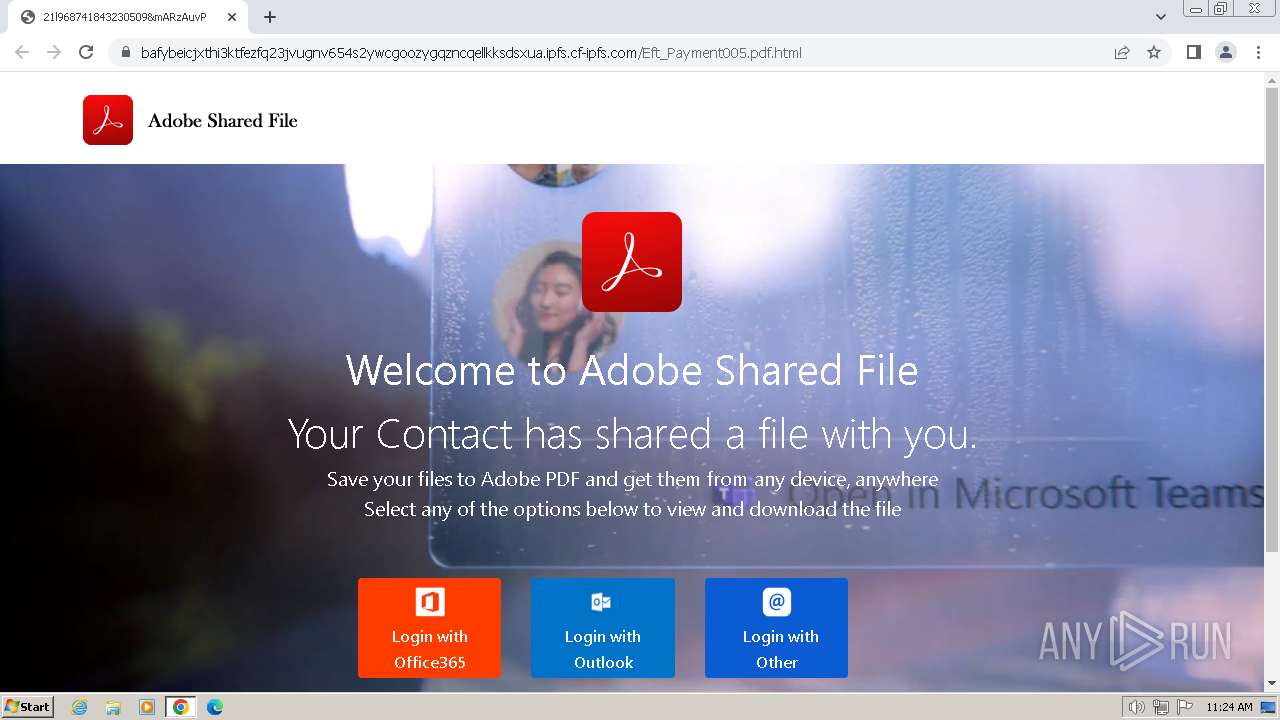Click the Adobe logo in page header
Screen dimensions: 1280x720
coord(108,120)
